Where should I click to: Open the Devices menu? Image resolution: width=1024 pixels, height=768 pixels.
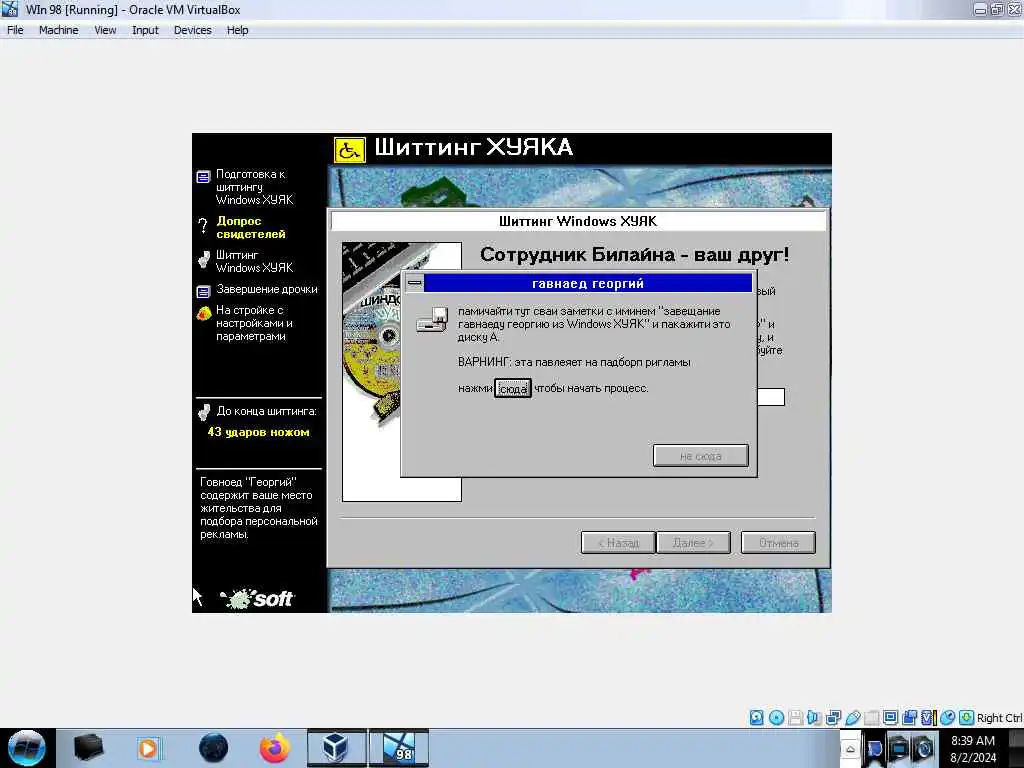193,30
